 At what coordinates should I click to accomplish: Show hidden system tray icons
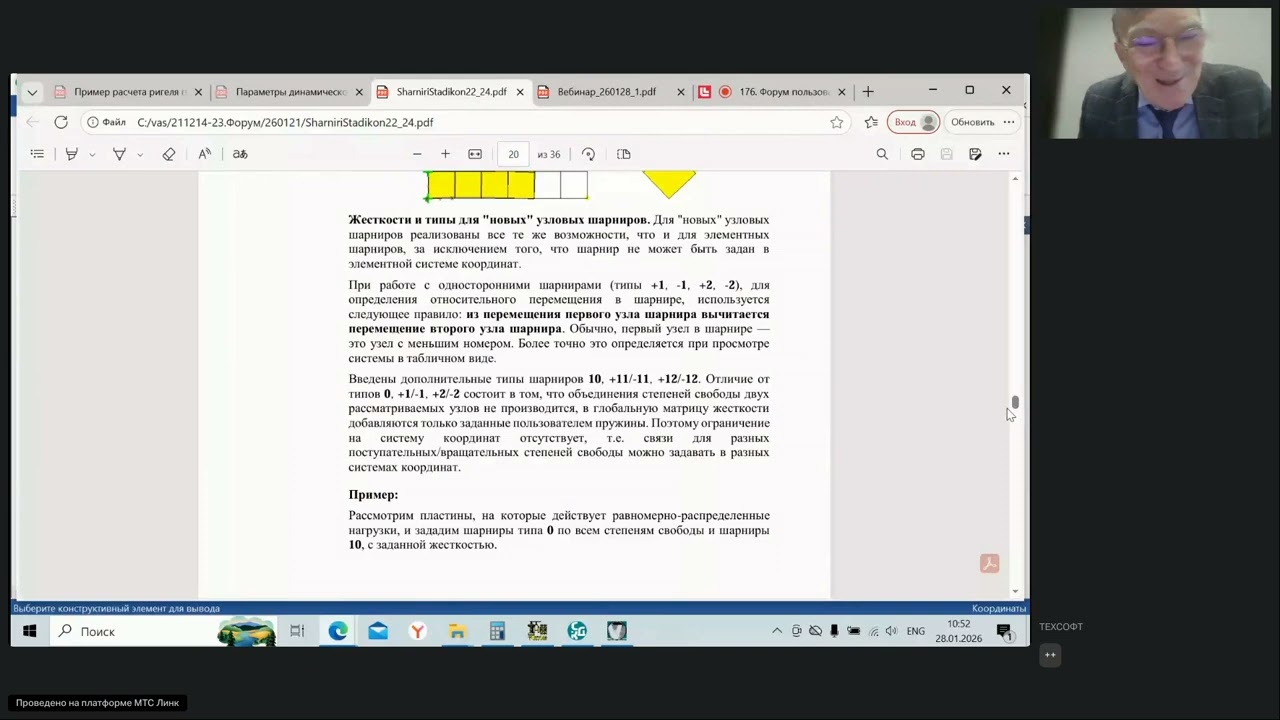click(x=777, y=631)
